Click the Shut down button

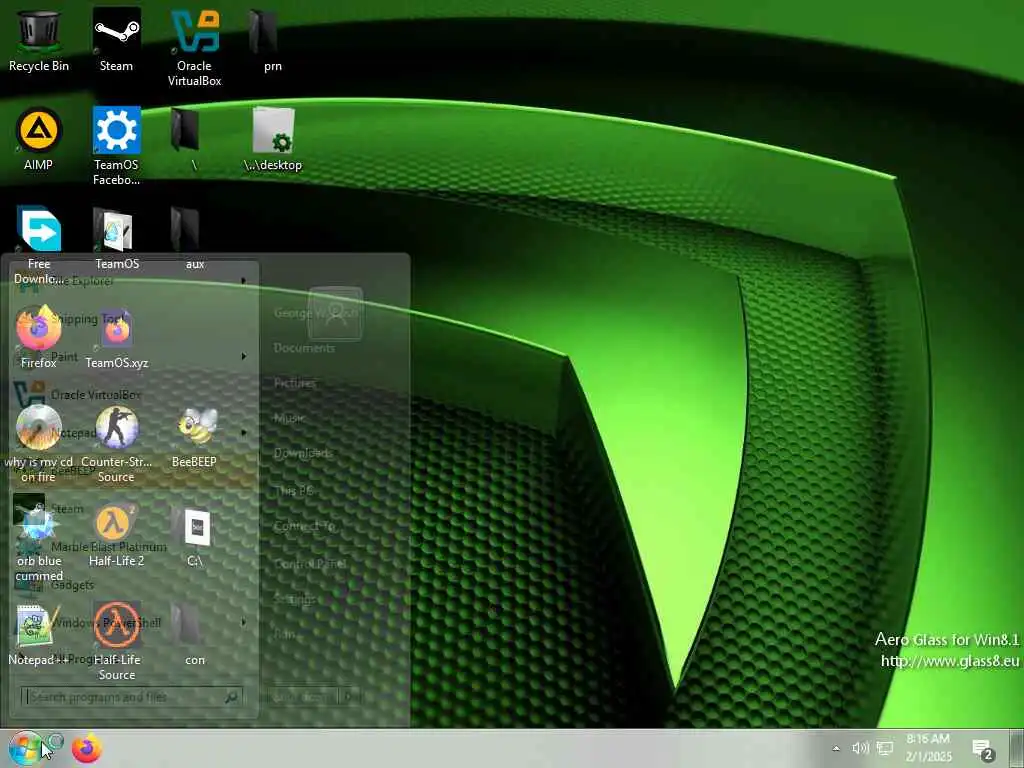[302, 697]
